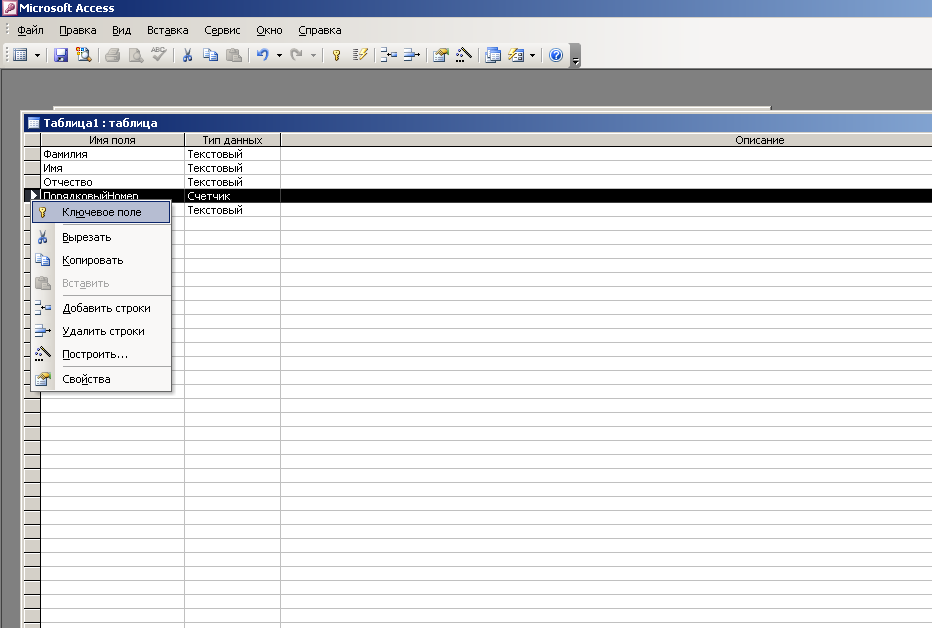Open the Файл menu

[30, 30]
